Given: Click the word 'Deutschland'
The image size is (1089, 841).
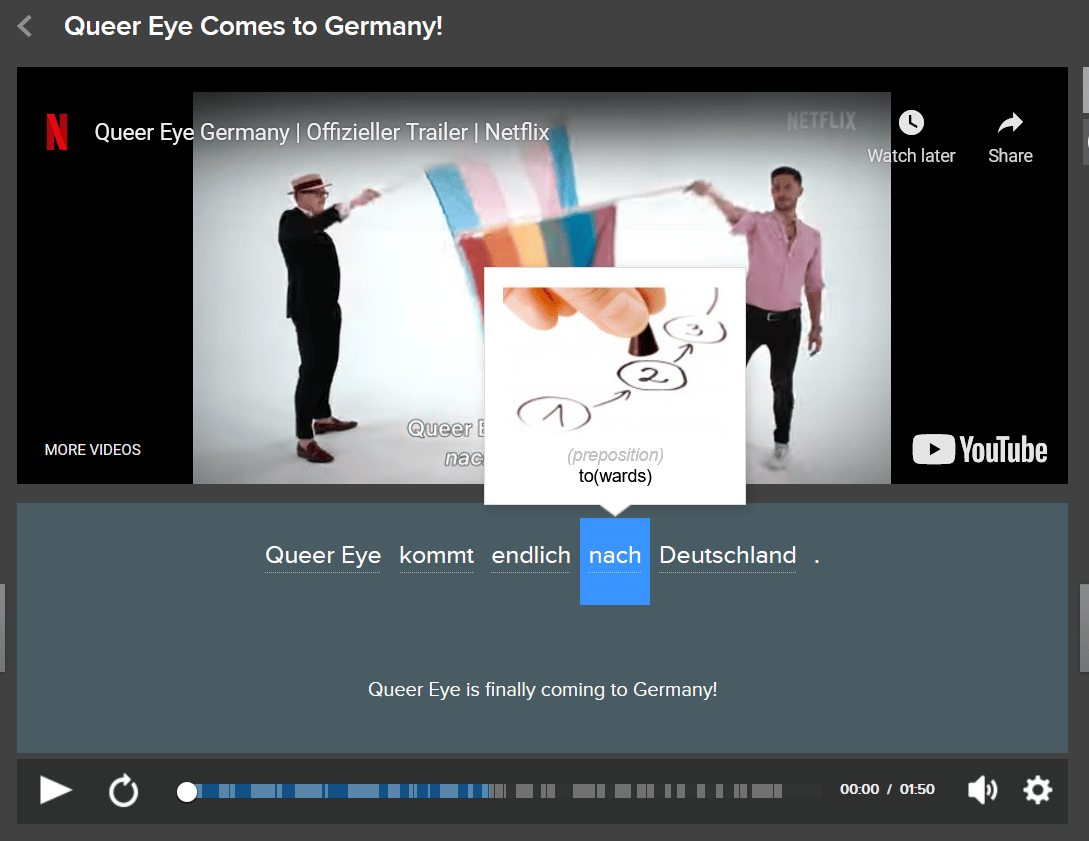Looking at the screenshot, I should pos(727,555).
